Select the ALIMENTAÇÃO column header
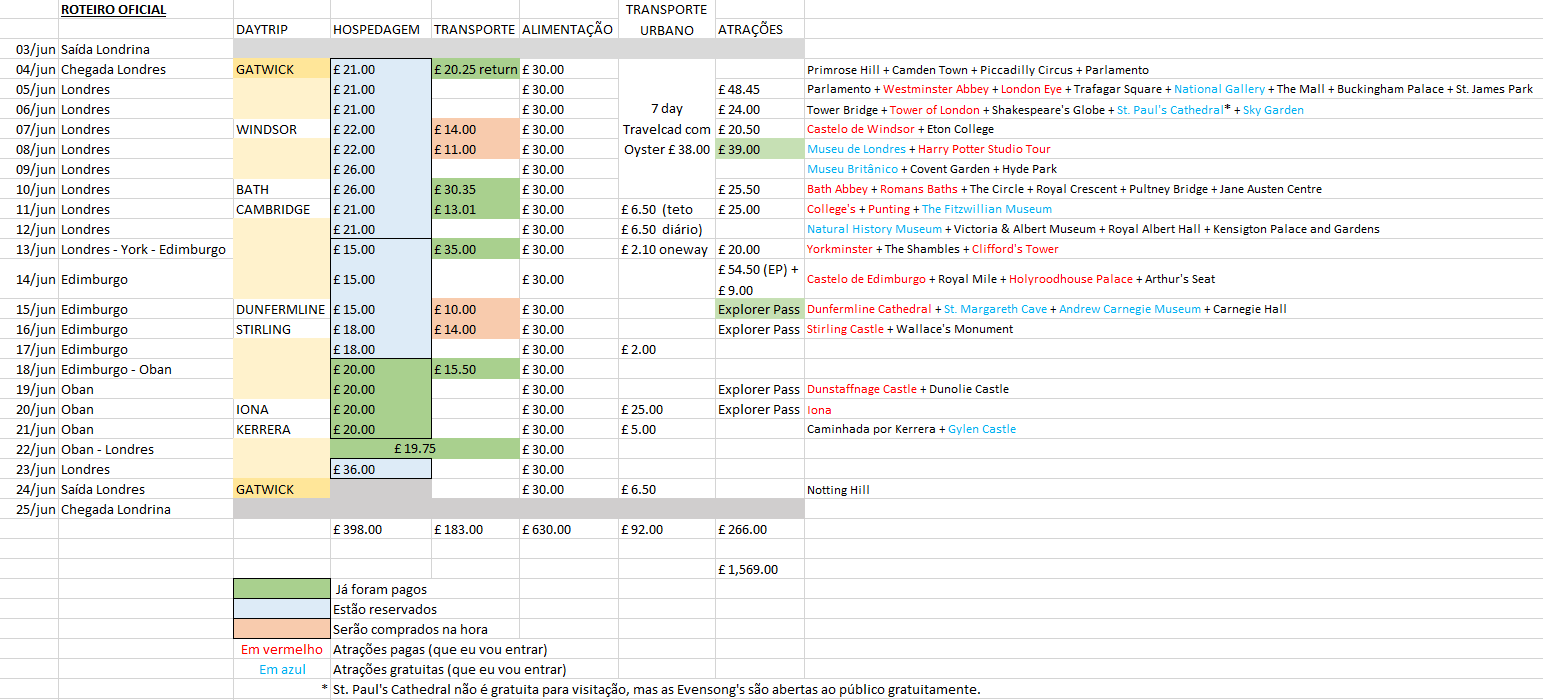Image resolution: width=1543 pixels, height=700 pixels. pyautogui.click(x=567, y=30)
